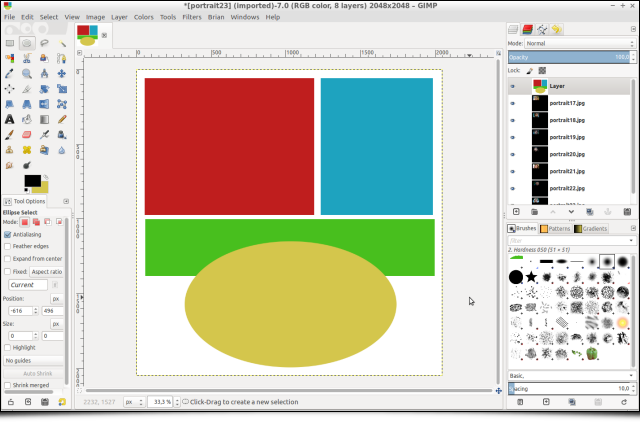Select the Crop tool
The image size is (640, 422).
coord(27,89)
